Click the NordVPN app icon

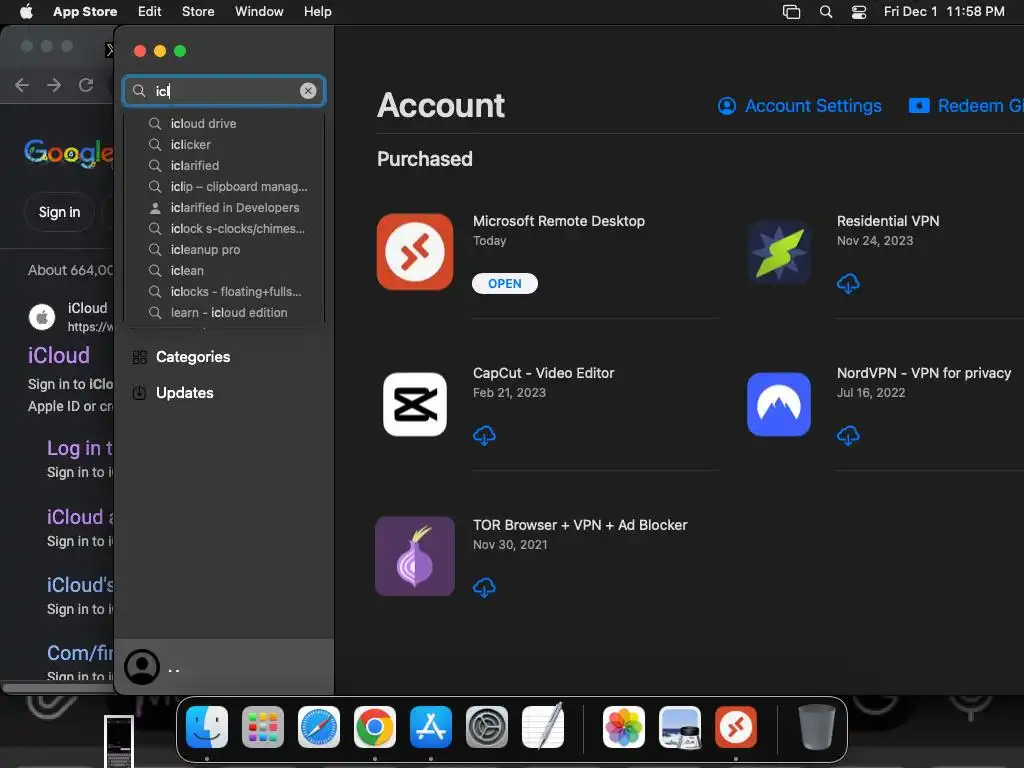pyautogui.click(x=778, y=404)
